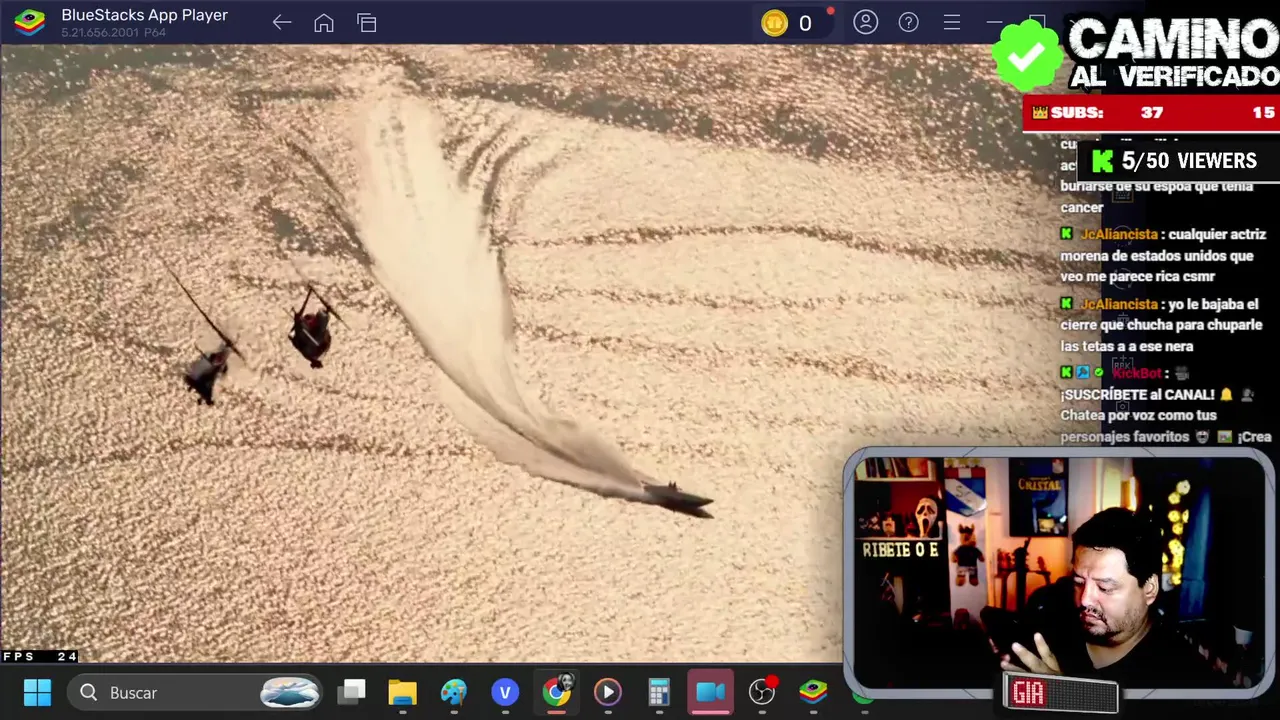Open the BlueStacks account profile icon

865,22
